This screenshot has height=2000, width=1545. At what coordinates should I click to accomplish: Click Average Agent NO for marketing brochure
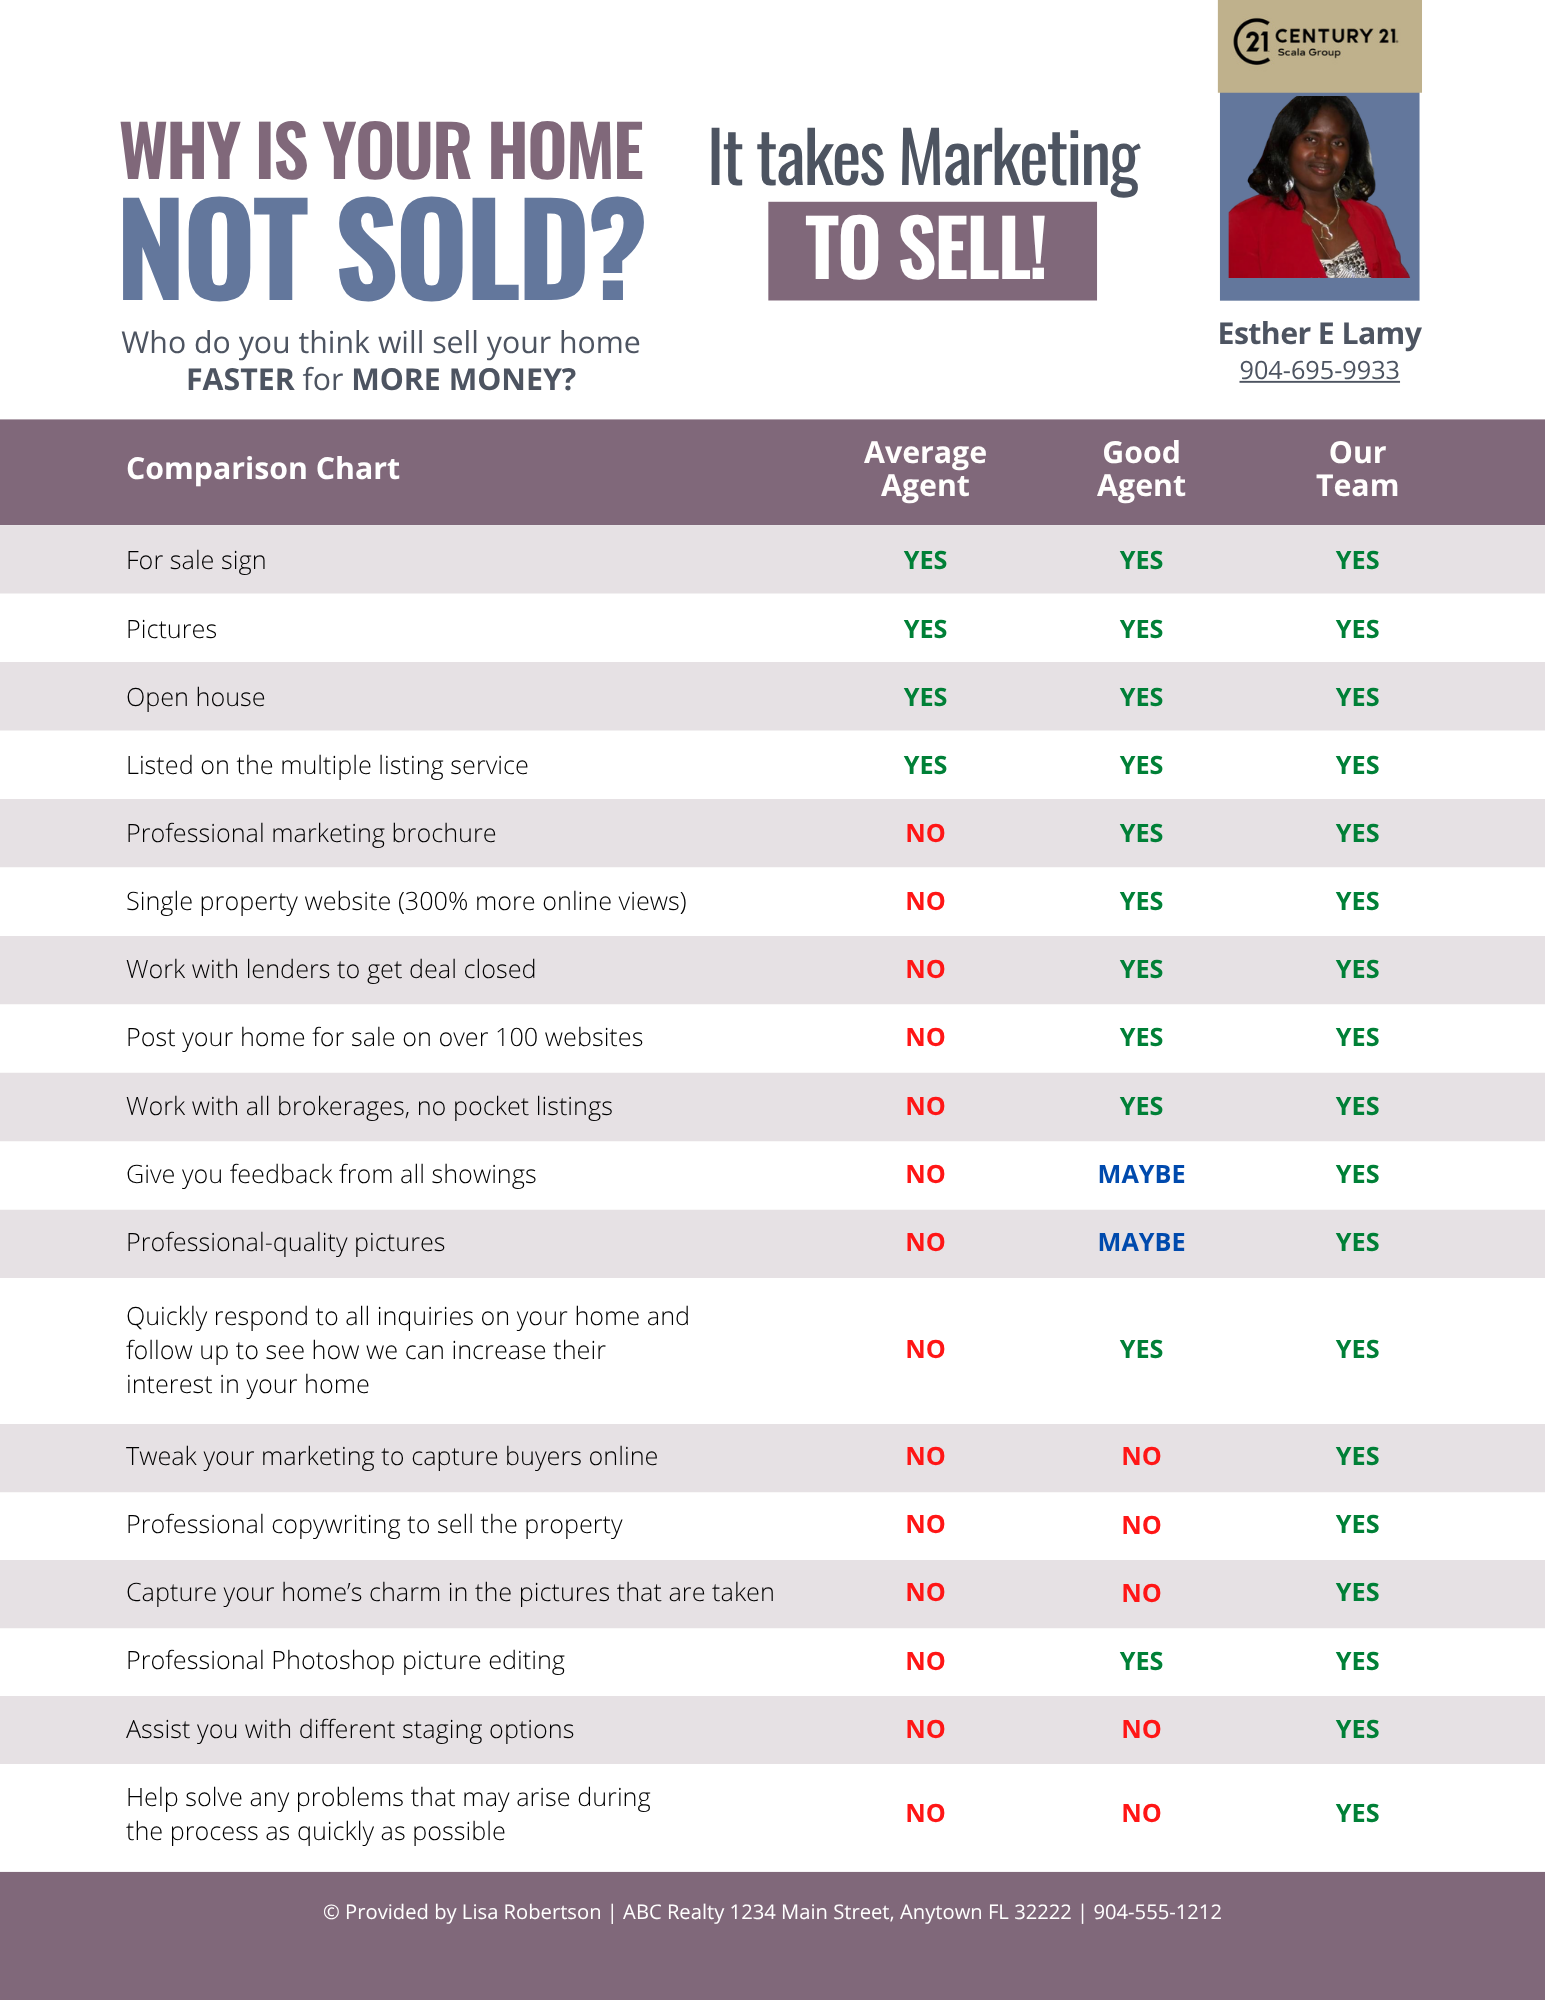pyautogui.click(x=925, y=833)
